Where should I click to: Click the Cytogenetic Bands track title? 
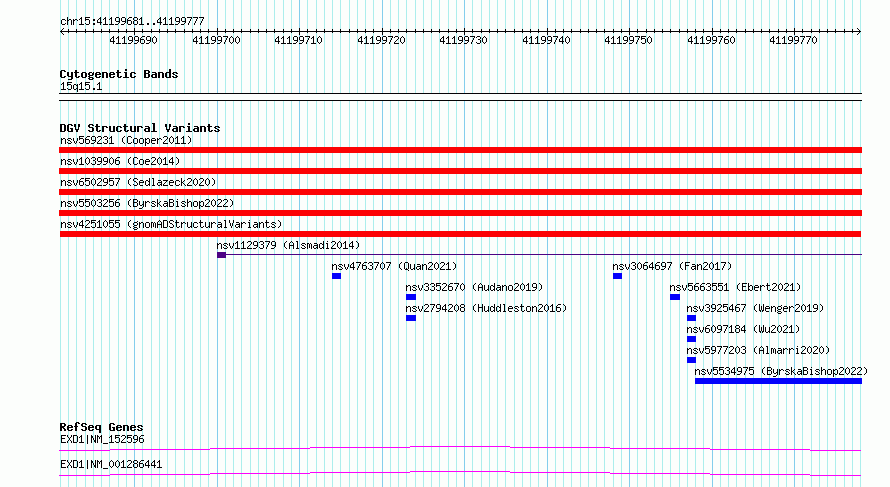[119, 74]
